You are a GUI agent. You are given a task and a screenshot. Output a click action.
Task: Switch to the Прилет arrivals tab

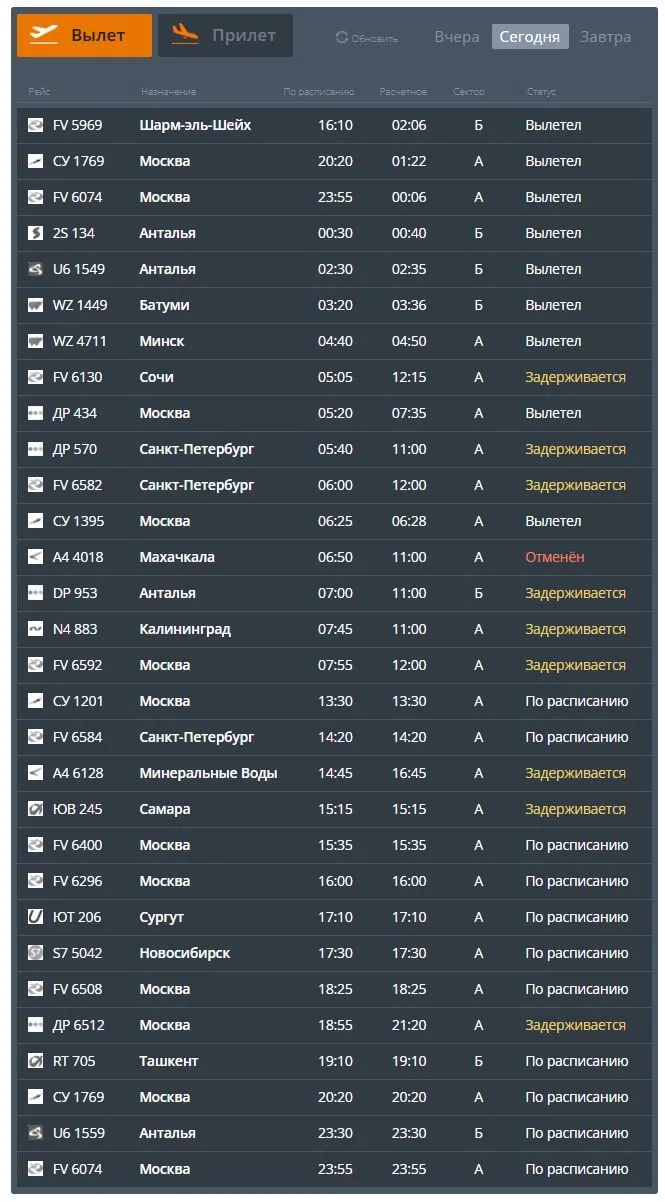click(225, 35)
